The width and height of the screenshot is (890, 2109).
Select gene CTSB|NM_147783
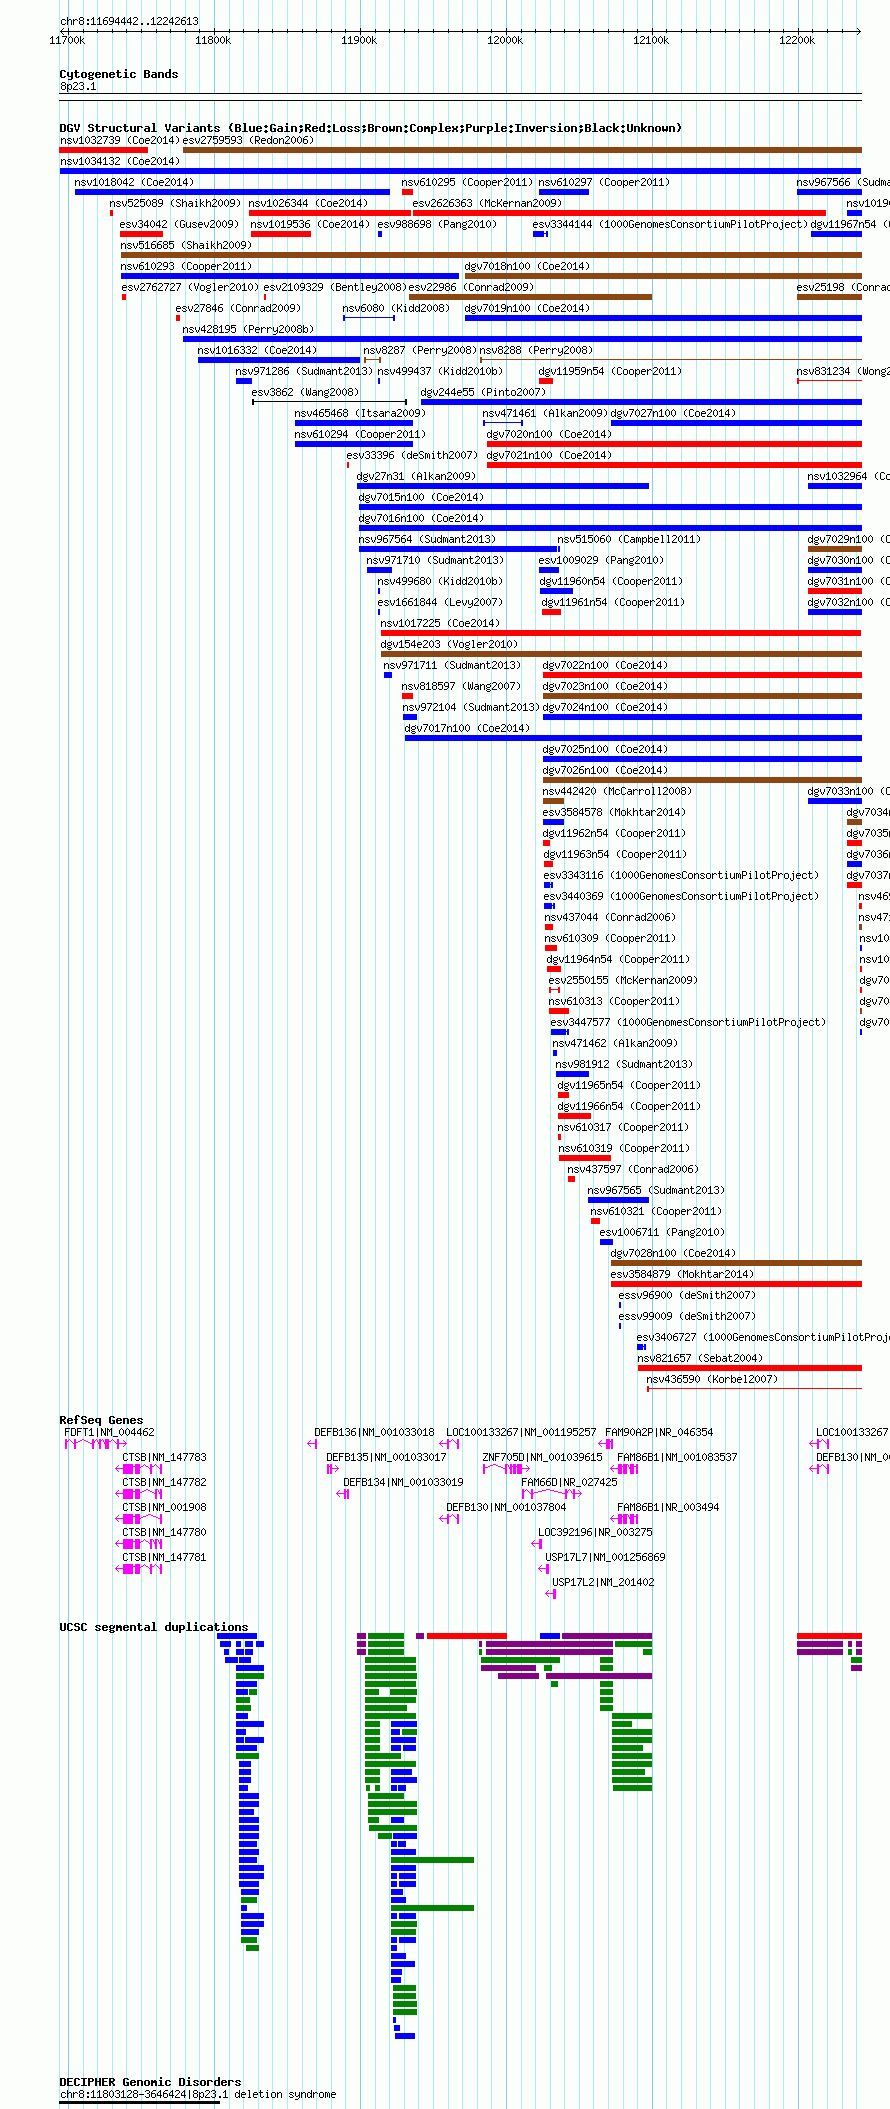(164, 1457)
